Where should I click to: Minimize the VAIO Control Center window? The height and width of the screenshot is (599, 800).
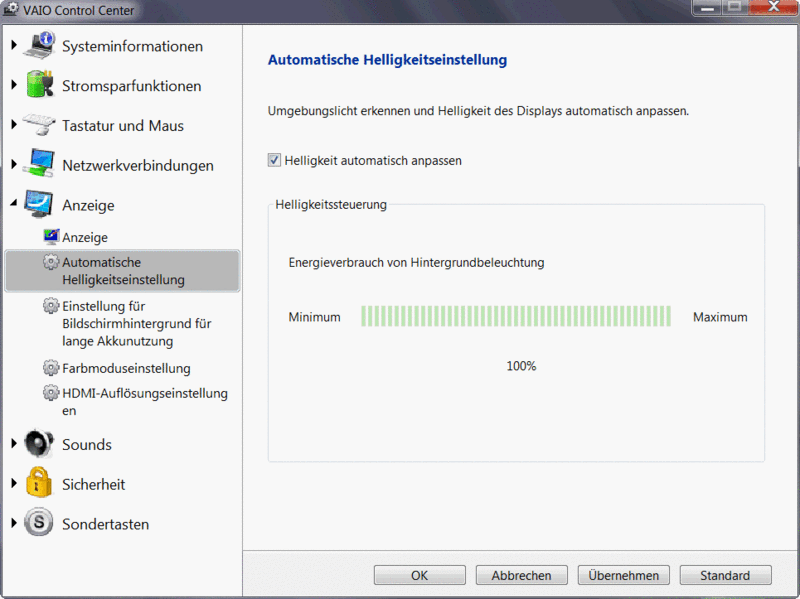[x=707, y=7]
